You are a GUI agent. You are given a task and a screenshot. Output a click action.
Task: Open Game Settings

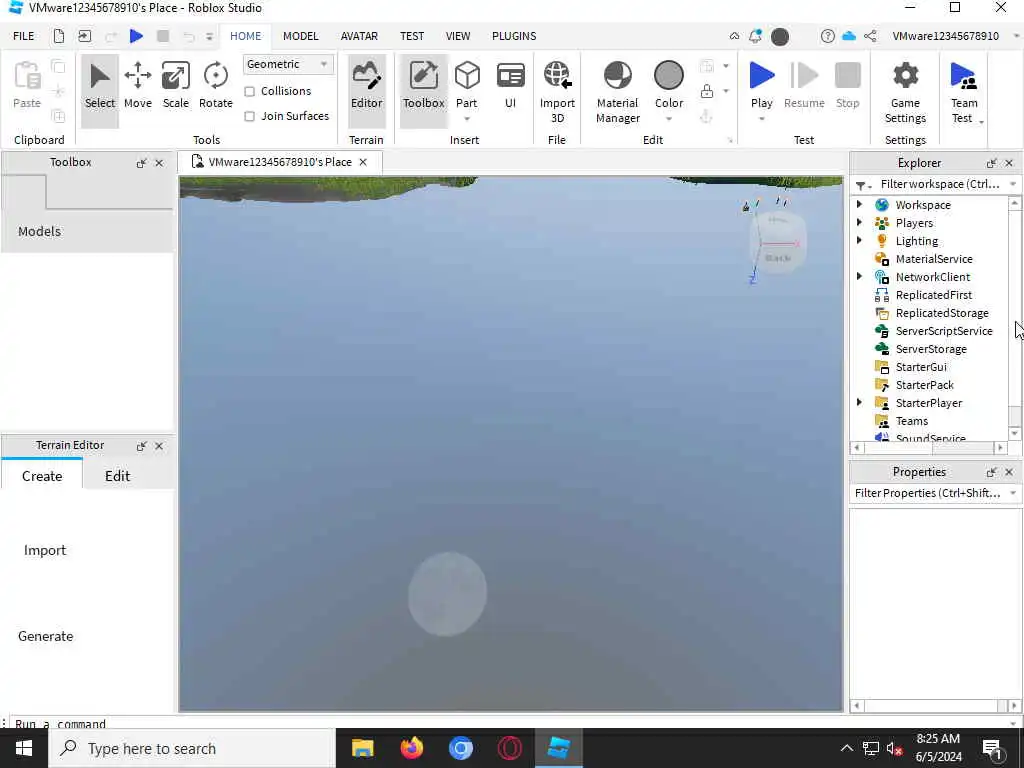pyautogui.click(x=905, y=91)
